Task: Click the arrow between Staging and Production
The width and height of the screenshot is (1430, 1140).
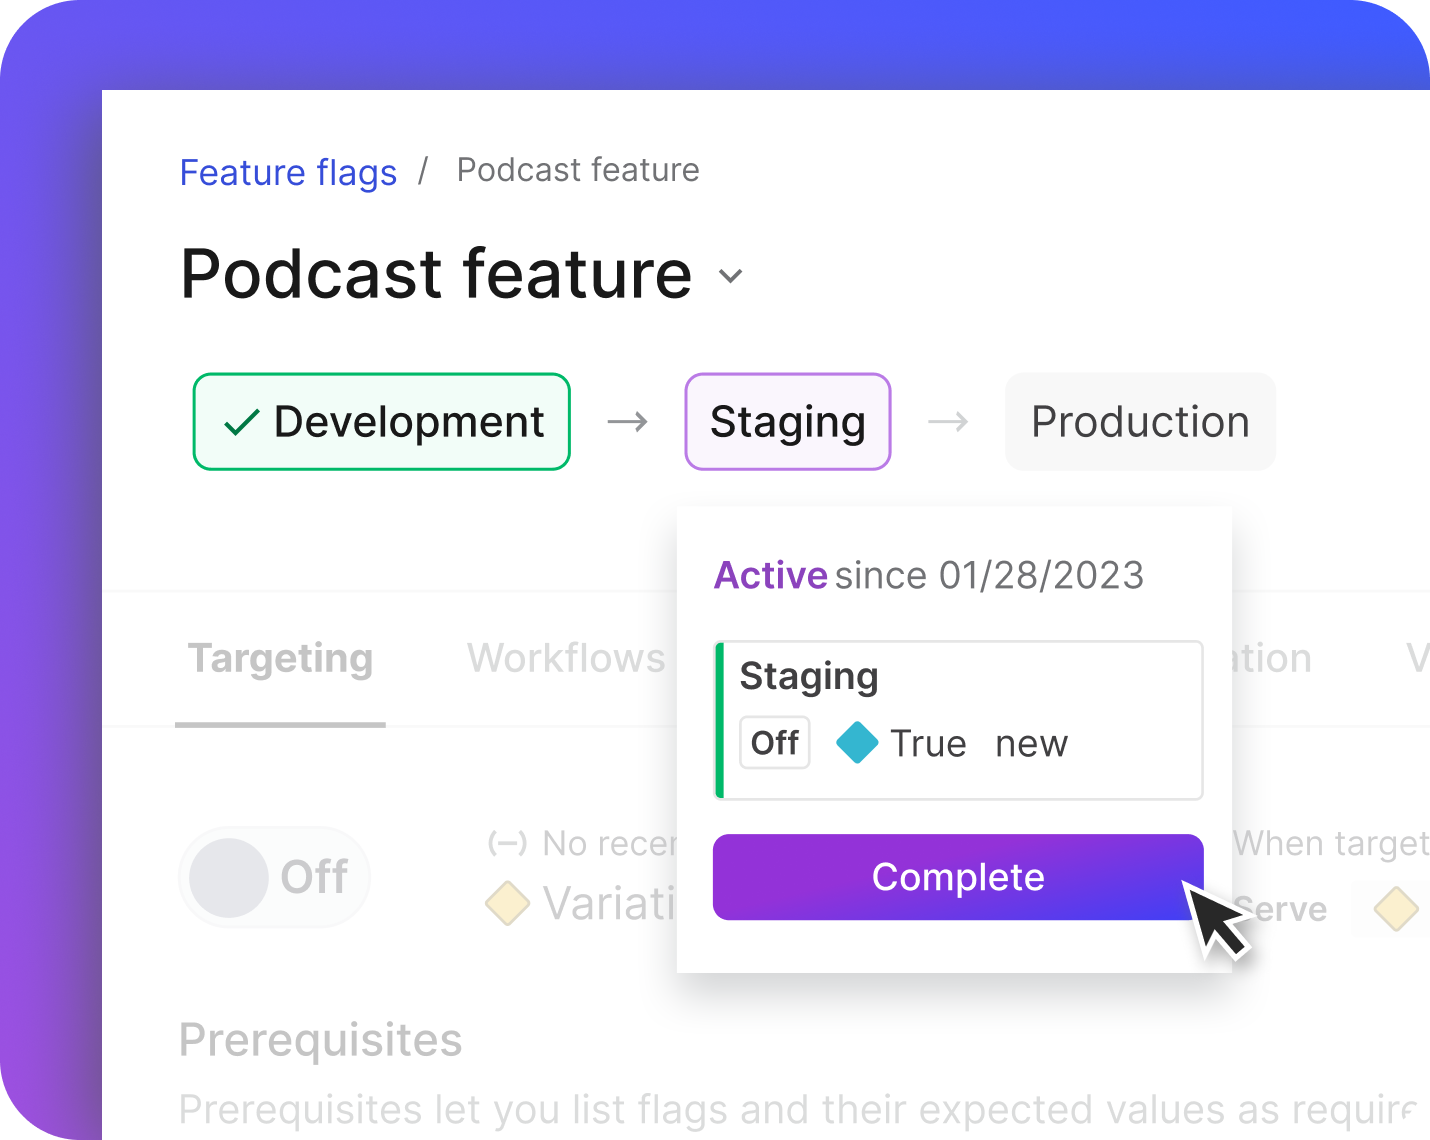Action: 948,422
